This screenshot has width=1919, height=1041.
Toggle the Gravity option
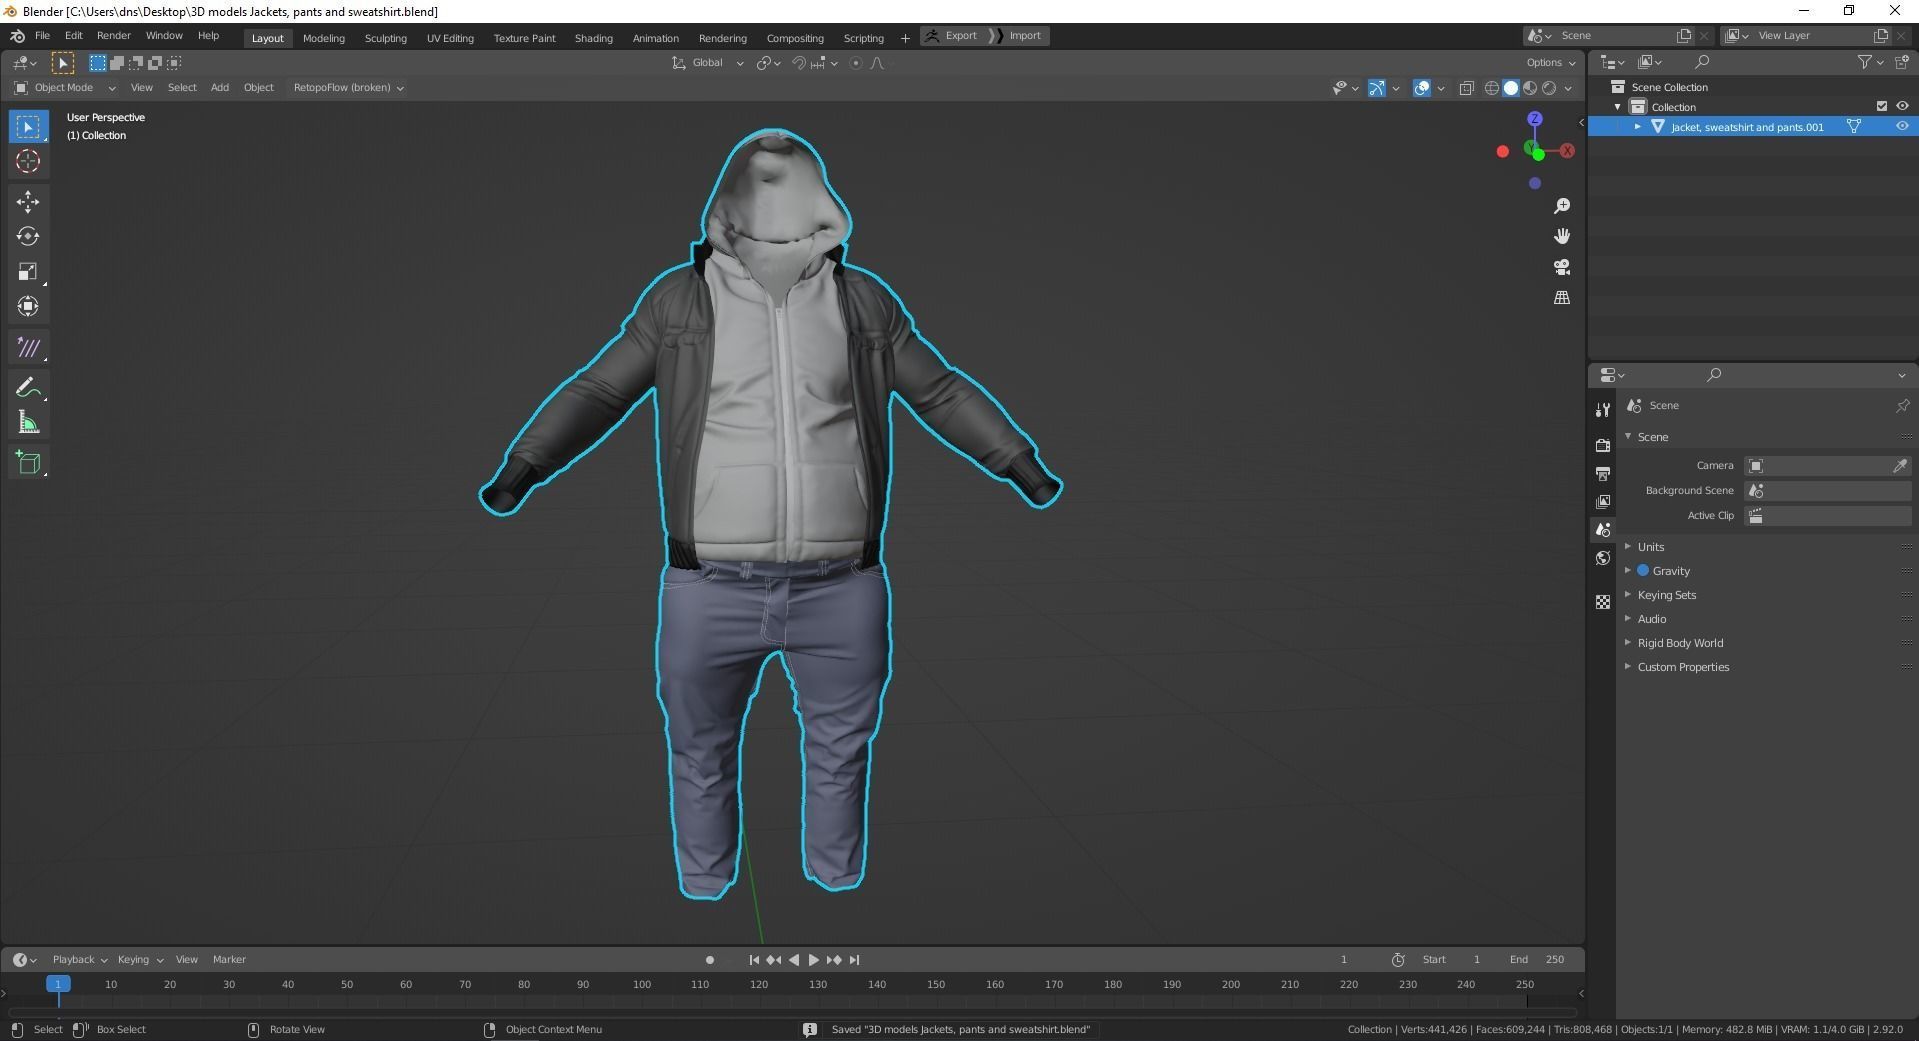click(1643, 571)
